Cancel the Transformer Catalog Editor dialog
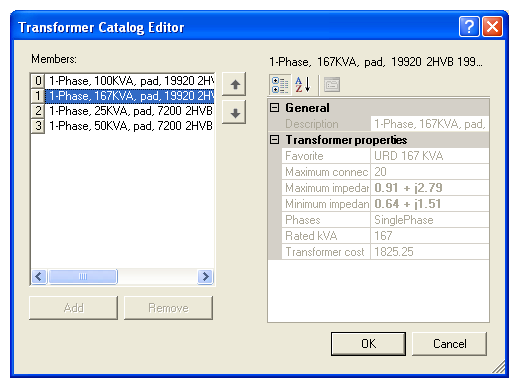 449,344
